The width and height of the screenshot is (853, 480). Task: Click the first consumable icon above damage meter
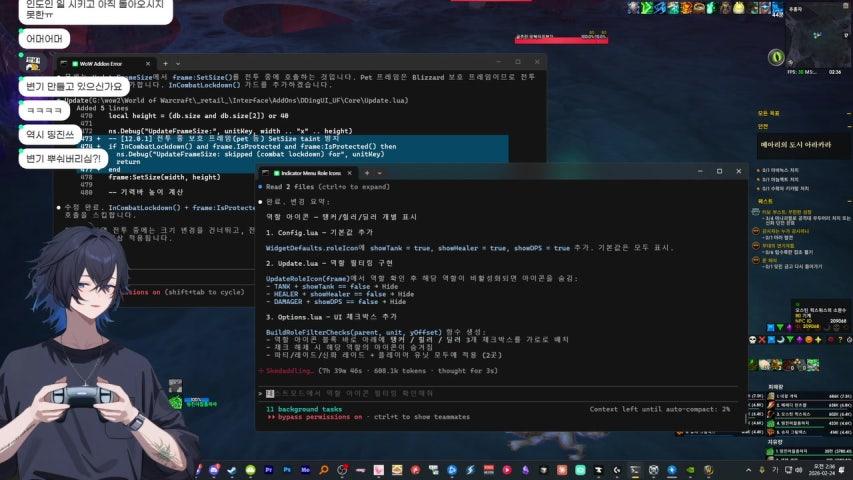point(753,365)
